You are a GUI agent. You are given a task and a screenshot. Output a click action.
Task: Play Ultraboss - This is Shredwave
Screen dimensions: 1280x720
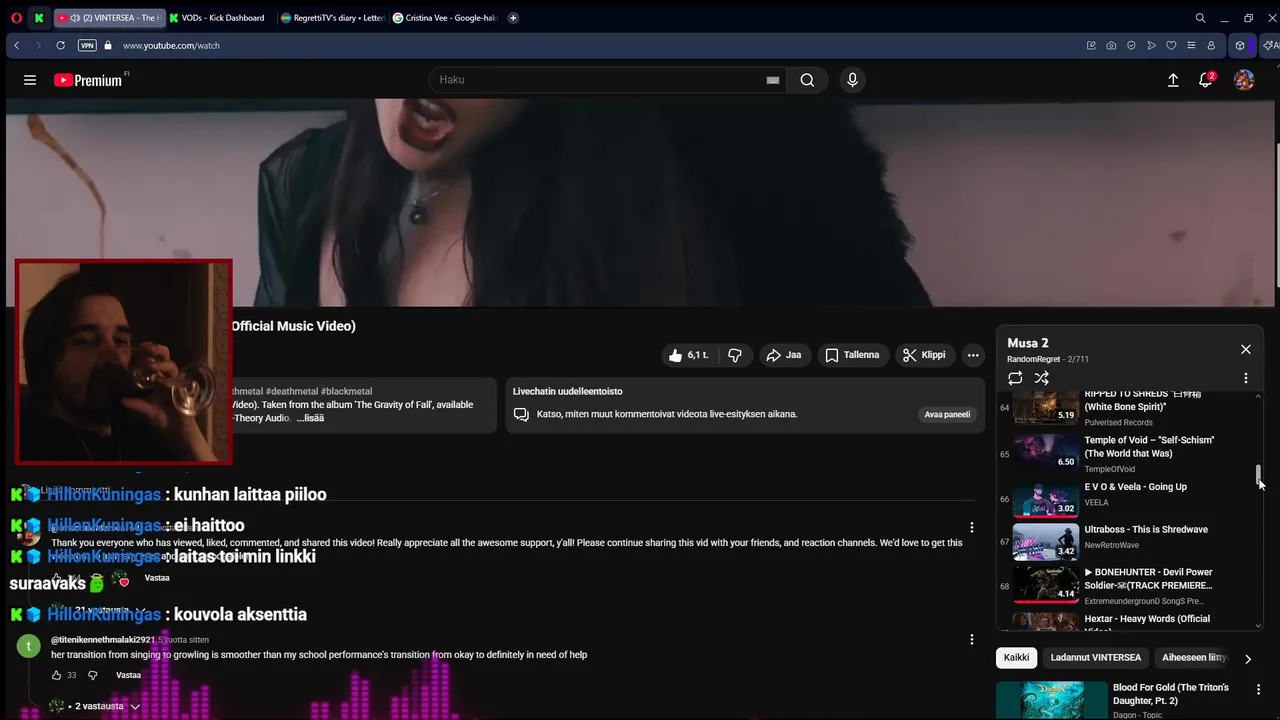pos(1125,540)
